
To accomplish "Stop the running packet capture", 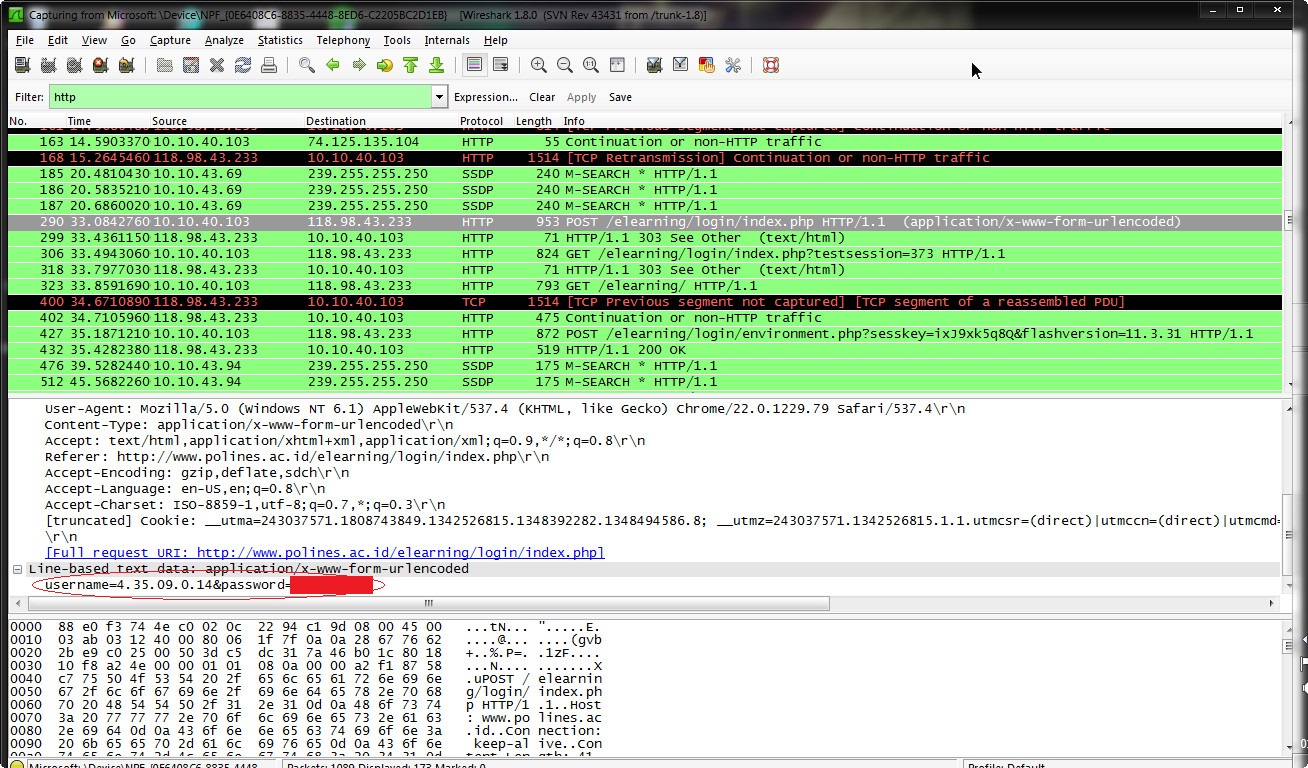I will [x=100, y=64].
